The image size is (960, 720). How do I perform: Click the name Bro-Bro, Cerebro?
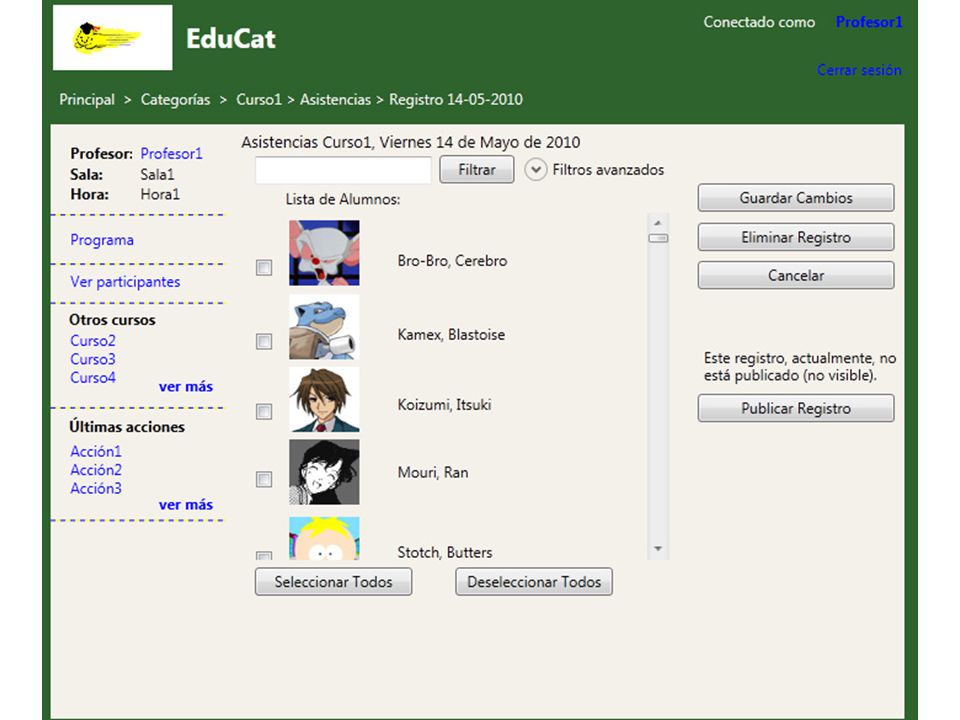point(452,261)
